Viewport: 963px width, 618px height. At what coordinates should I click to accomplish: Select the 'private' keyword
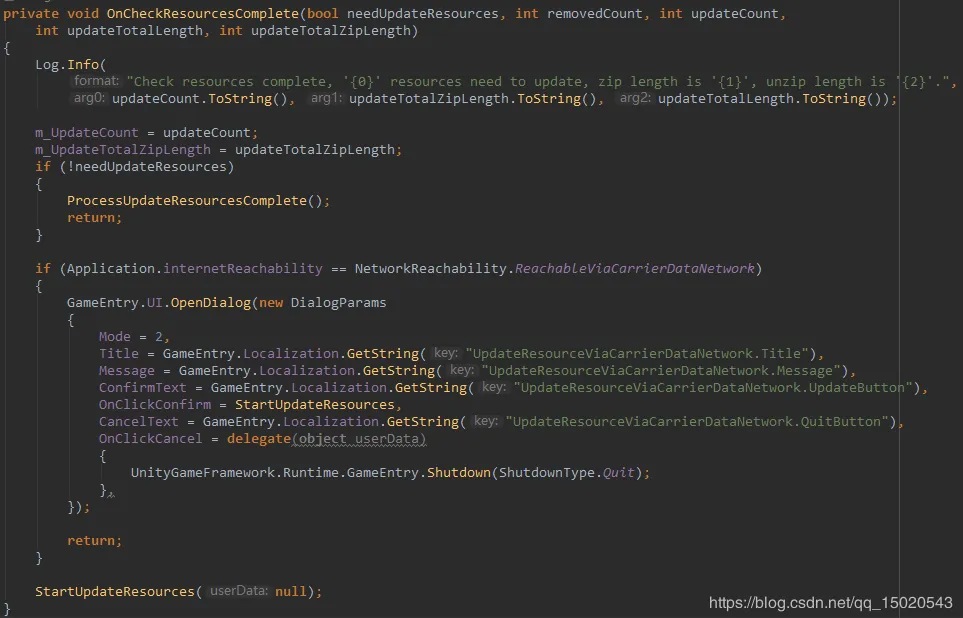pos(31,14)
